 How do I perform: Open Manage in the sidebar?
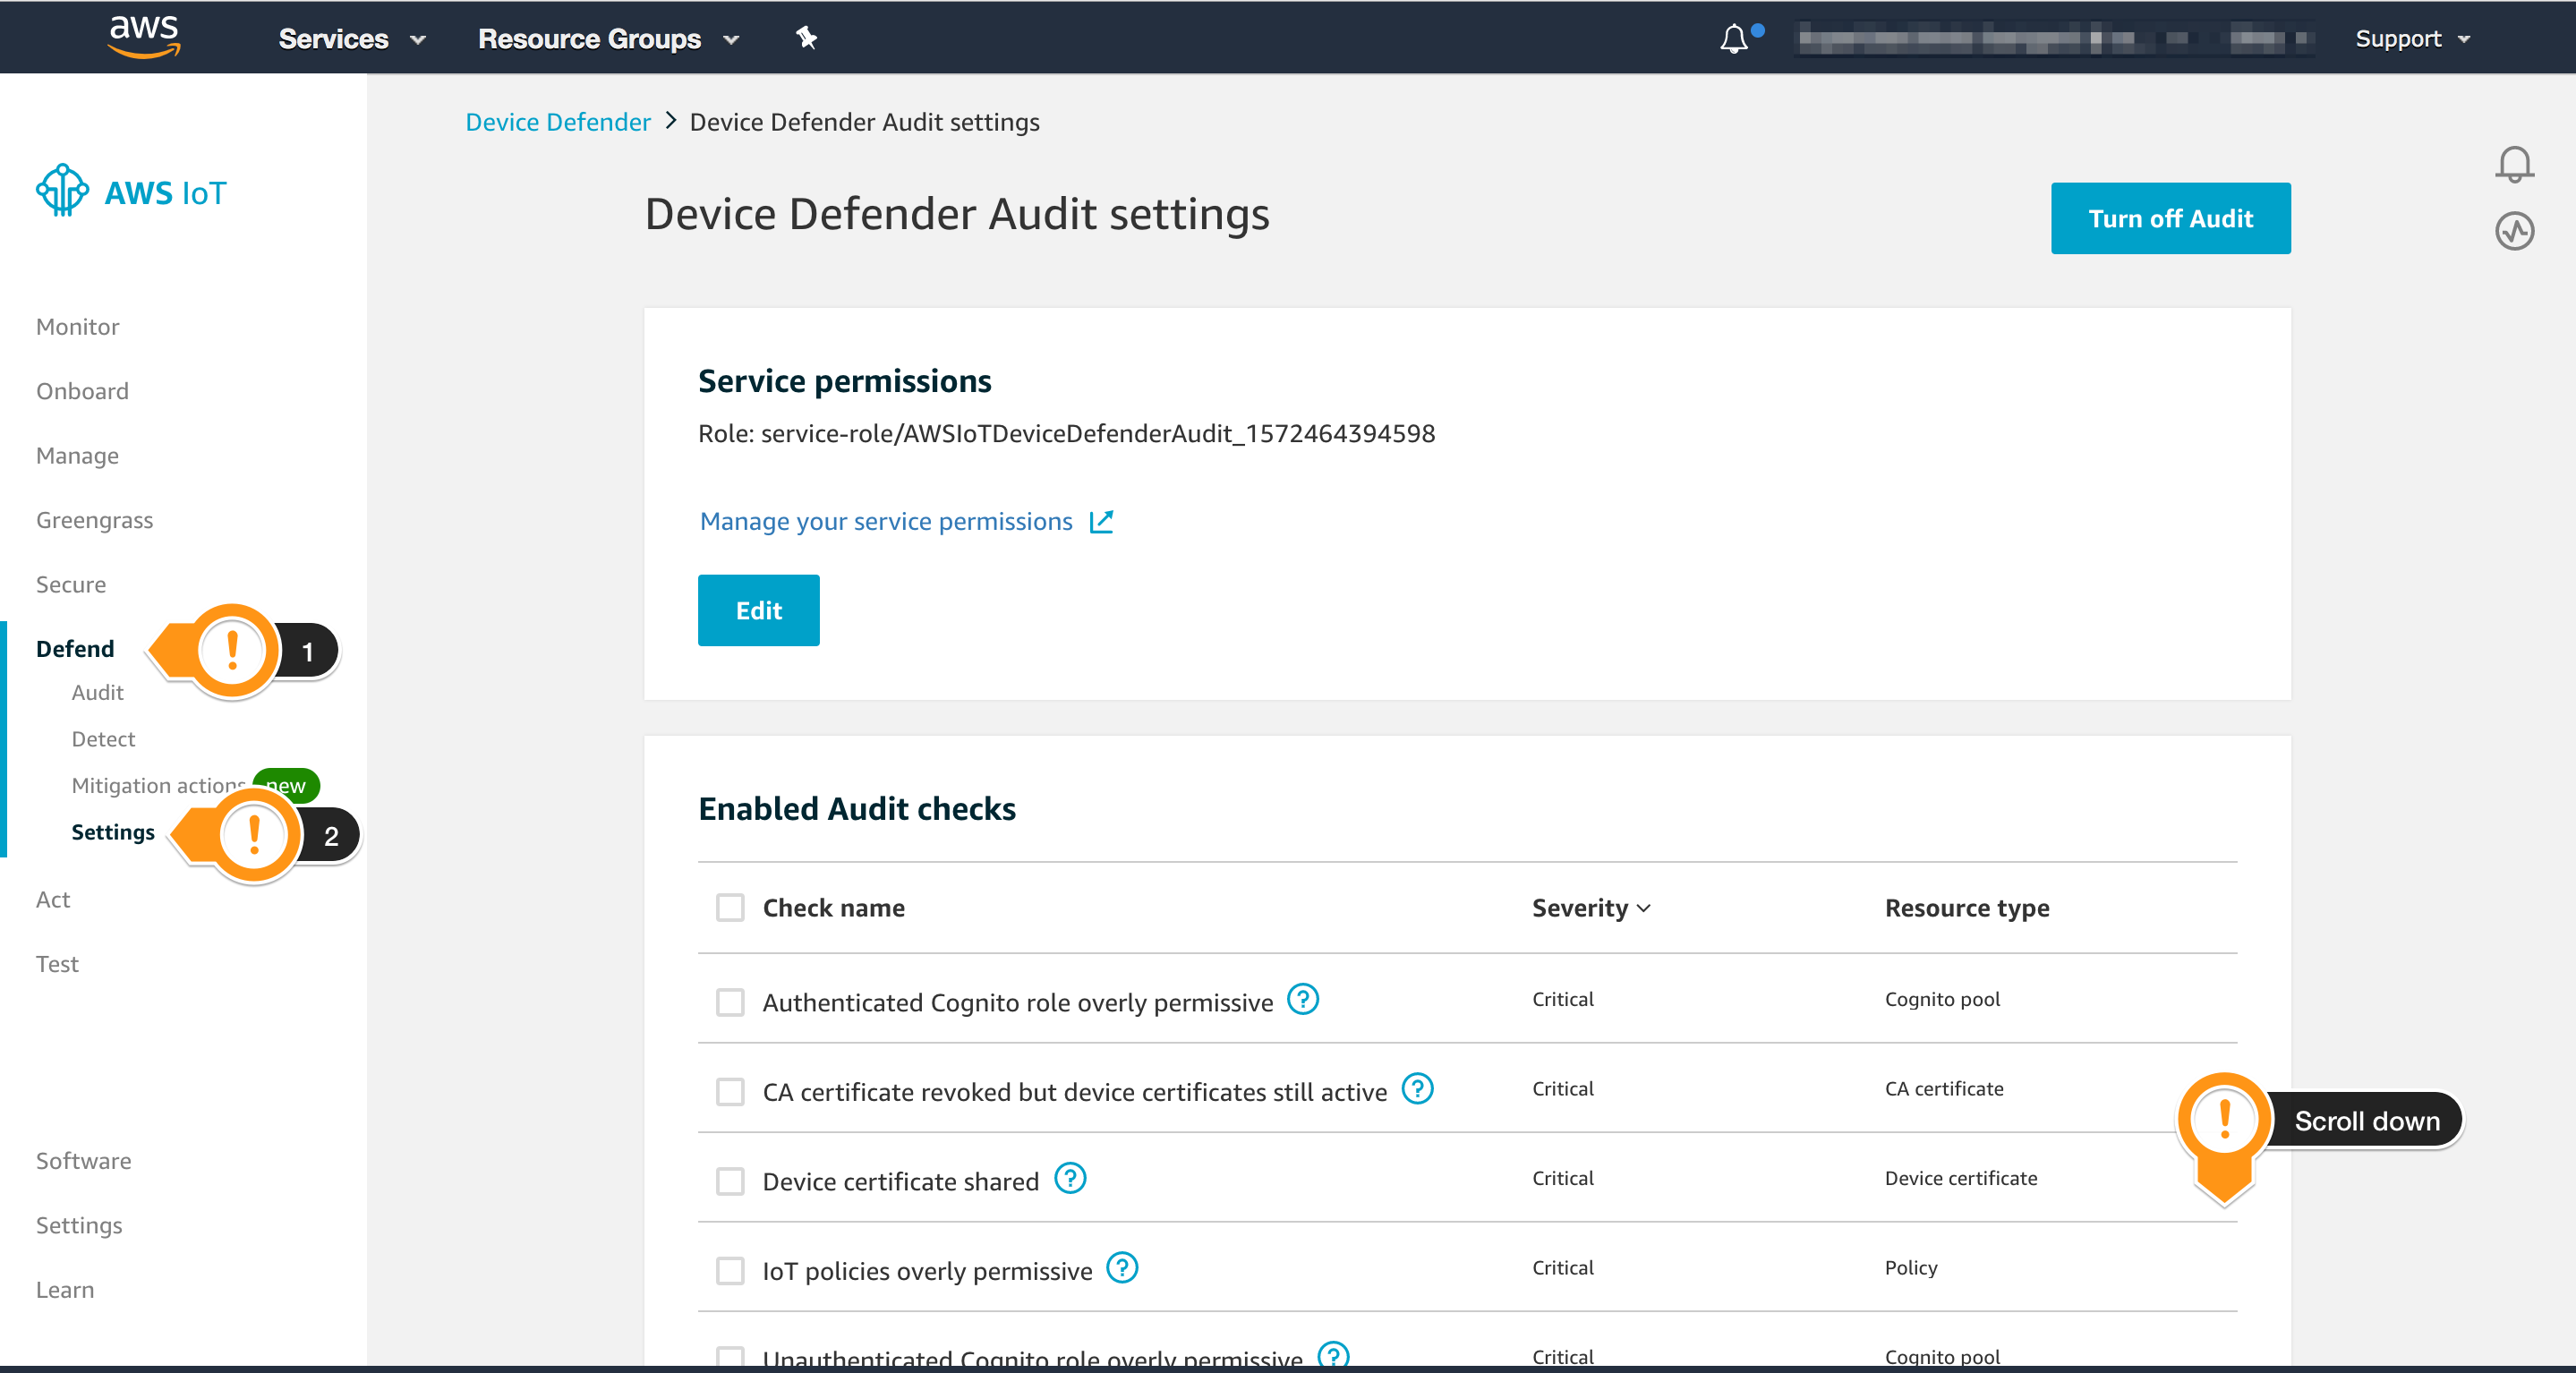77,456
